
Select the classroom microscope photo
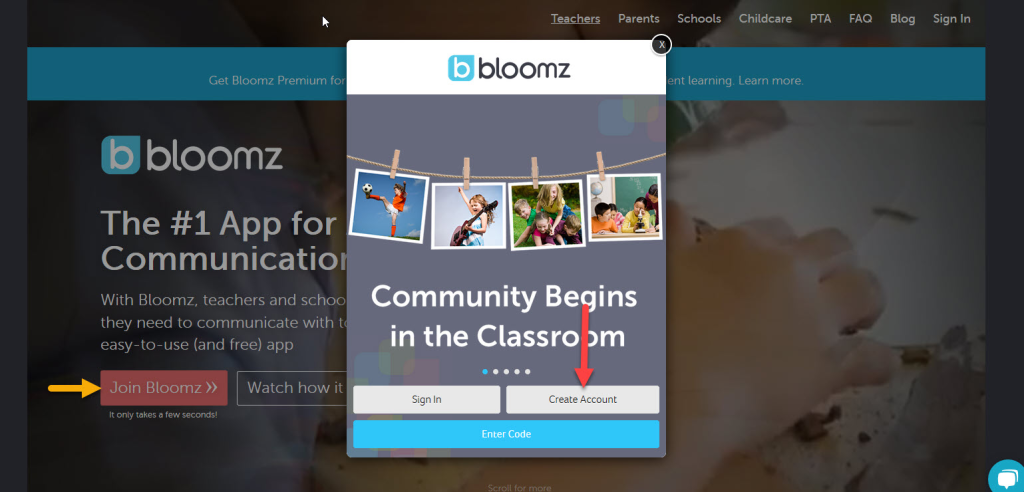point(624,206)
